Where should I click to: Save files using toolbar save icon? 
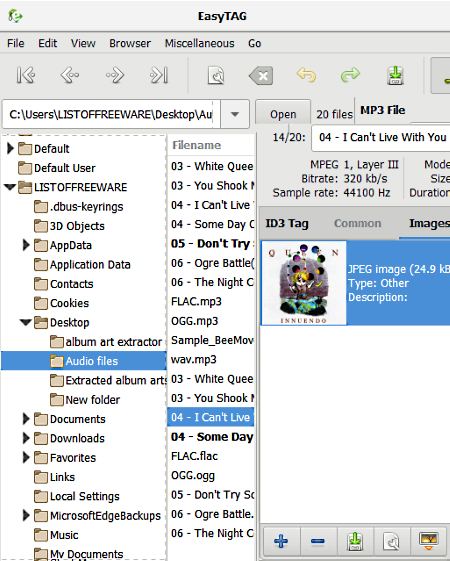click(395, 75)
